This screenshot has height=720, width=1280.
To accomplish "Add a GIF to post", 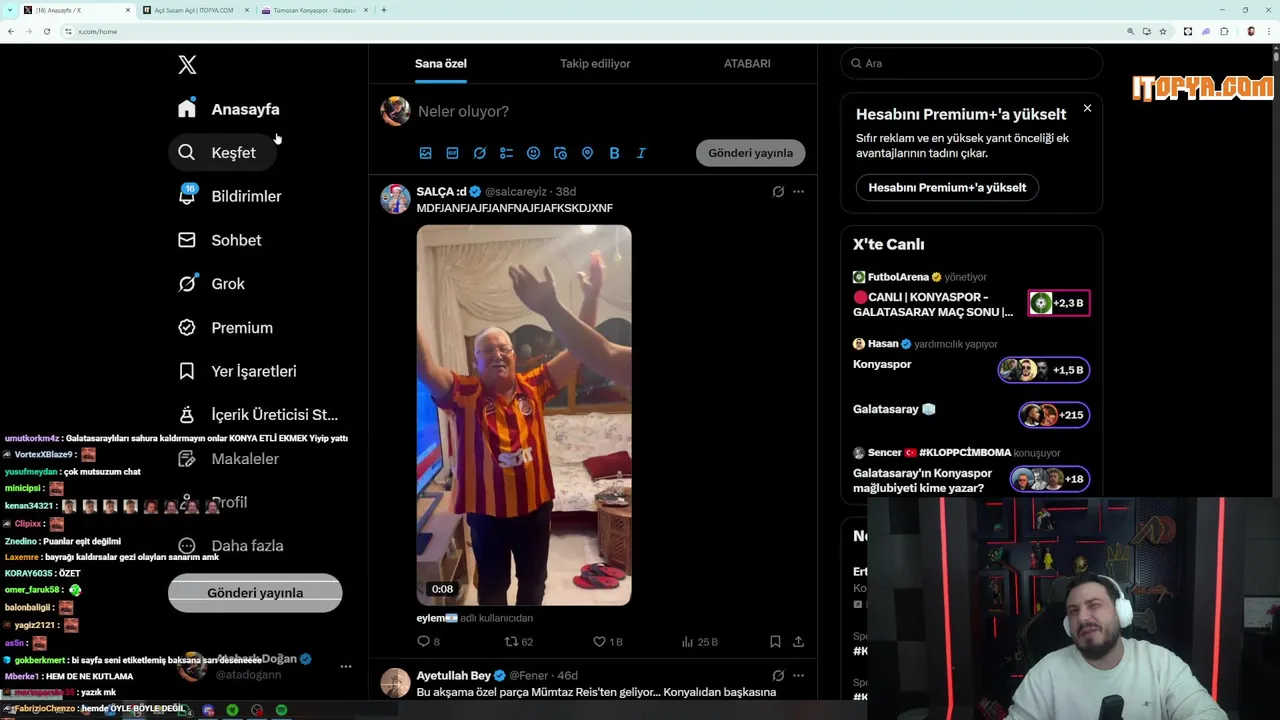I will click(x=452, y=153).
